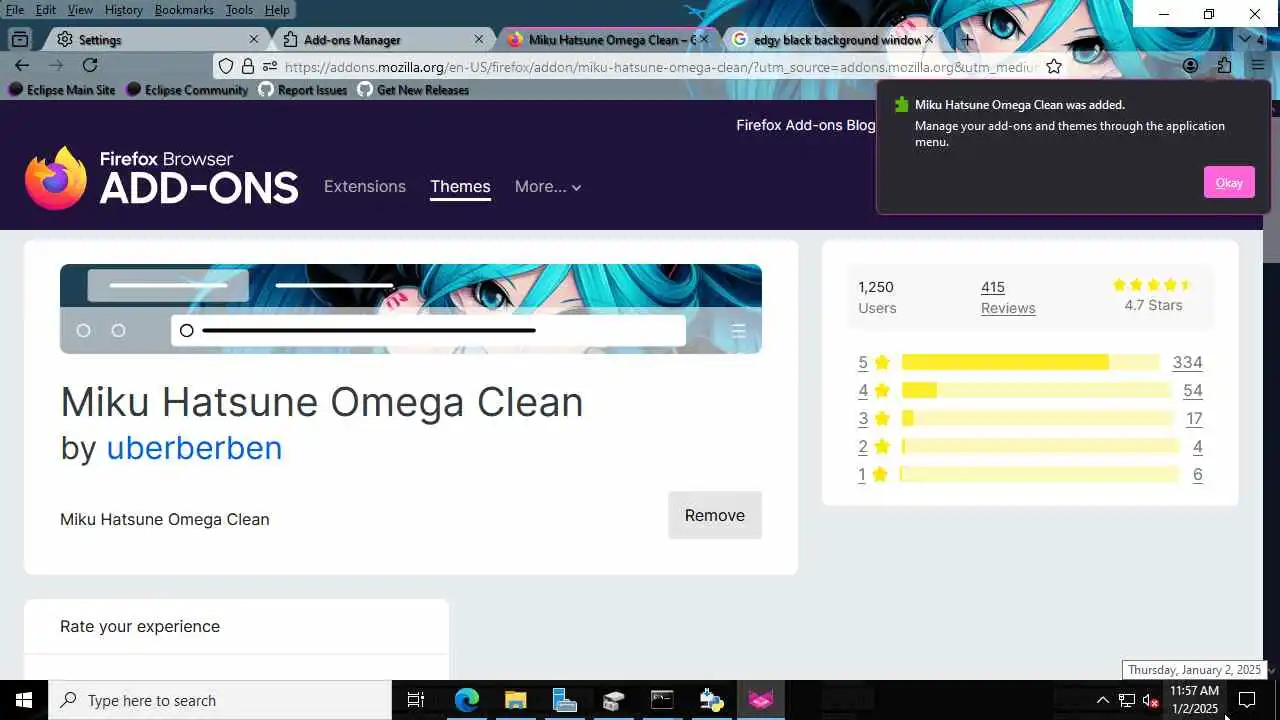The image size is (1280, 720).
Task: Open the Help menu
Action: (x=277, y=9)
